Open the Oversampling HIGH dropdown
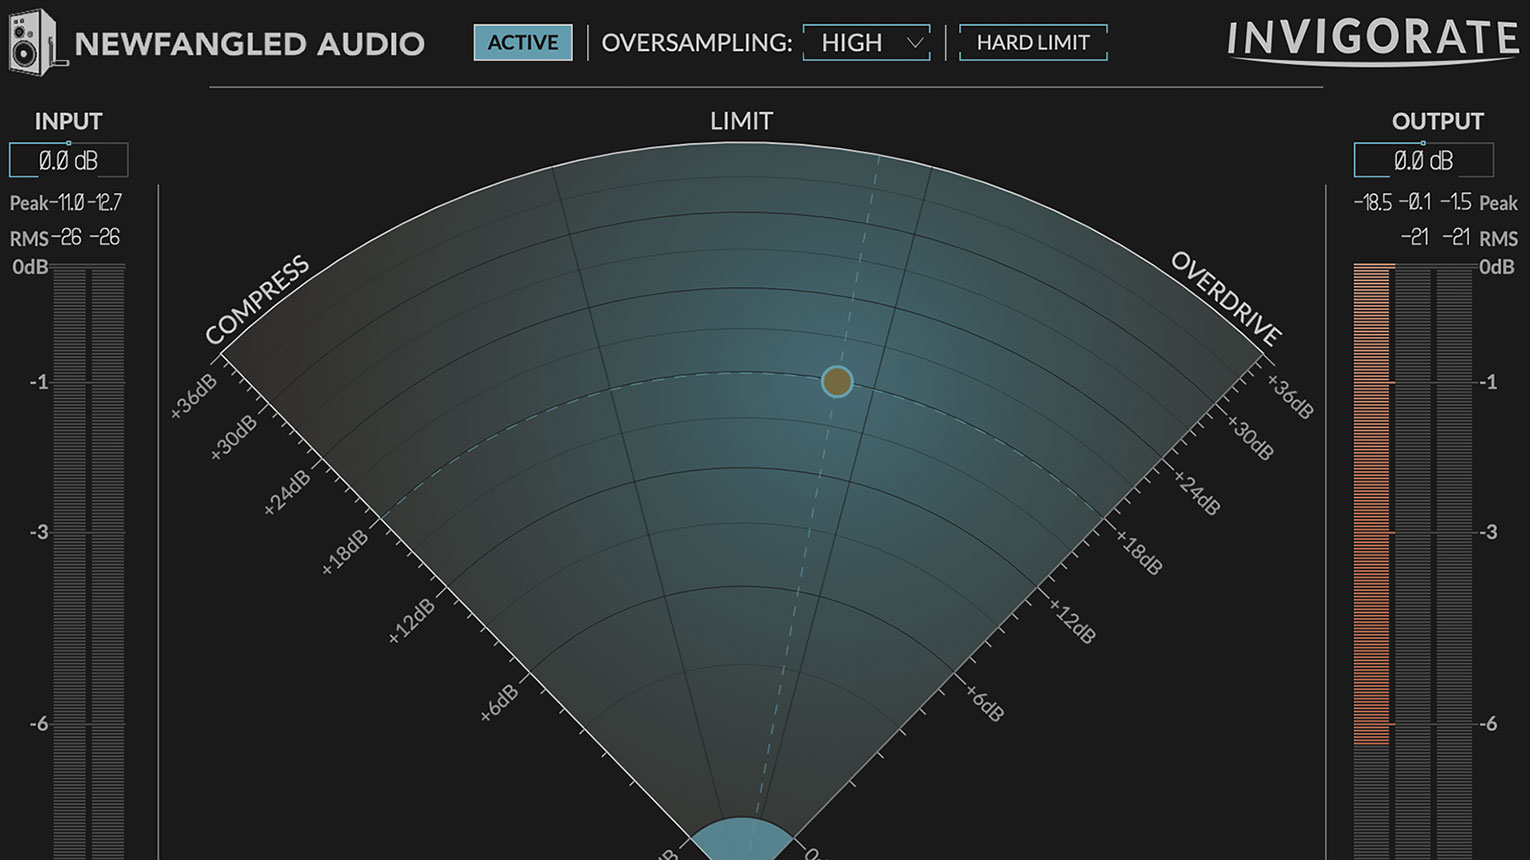1530x860 pixels. click(866, 42)
